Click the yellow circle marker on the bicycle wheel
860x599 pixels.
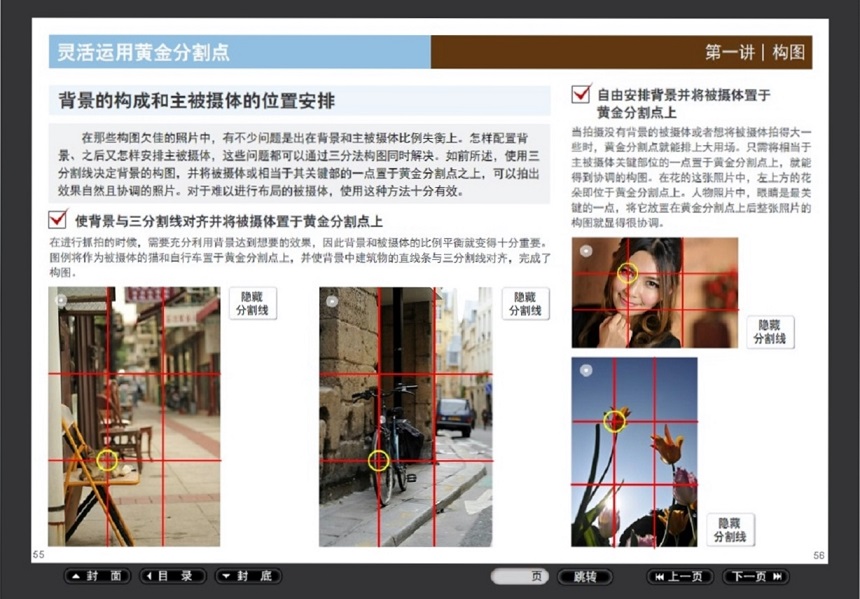coord(378,460)
